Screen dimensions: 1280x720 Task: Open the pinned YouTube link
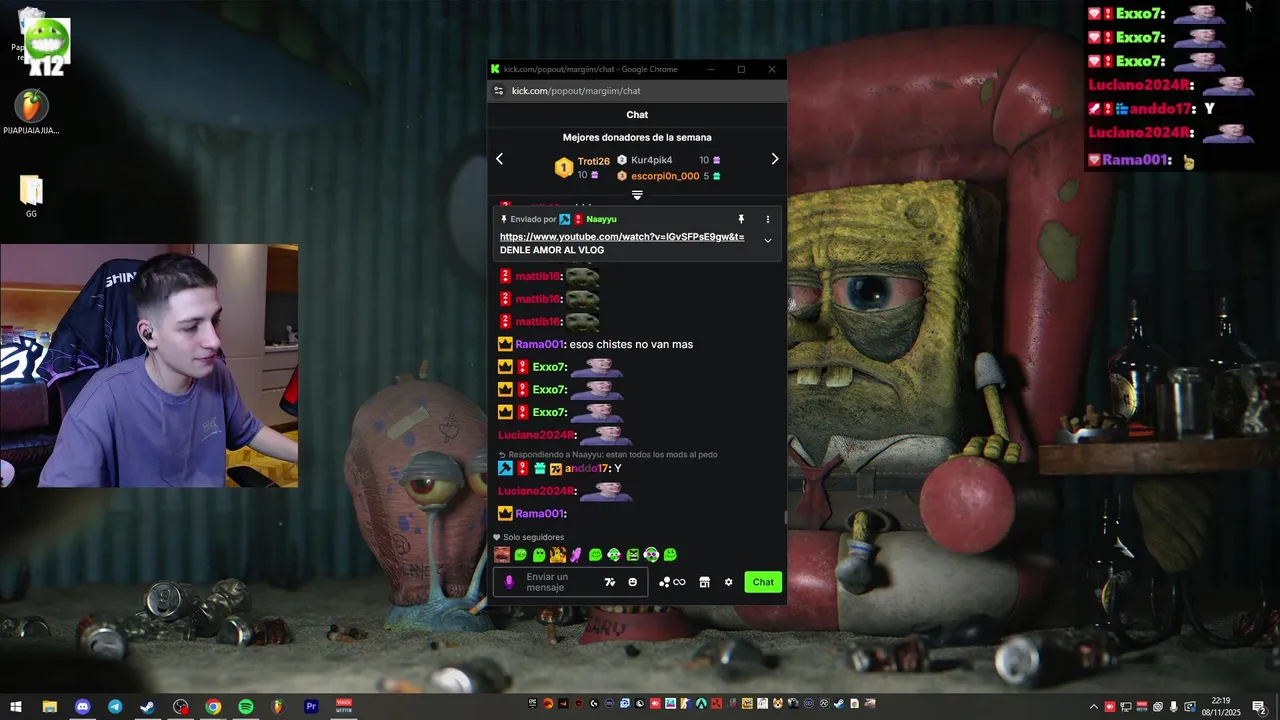622,237
